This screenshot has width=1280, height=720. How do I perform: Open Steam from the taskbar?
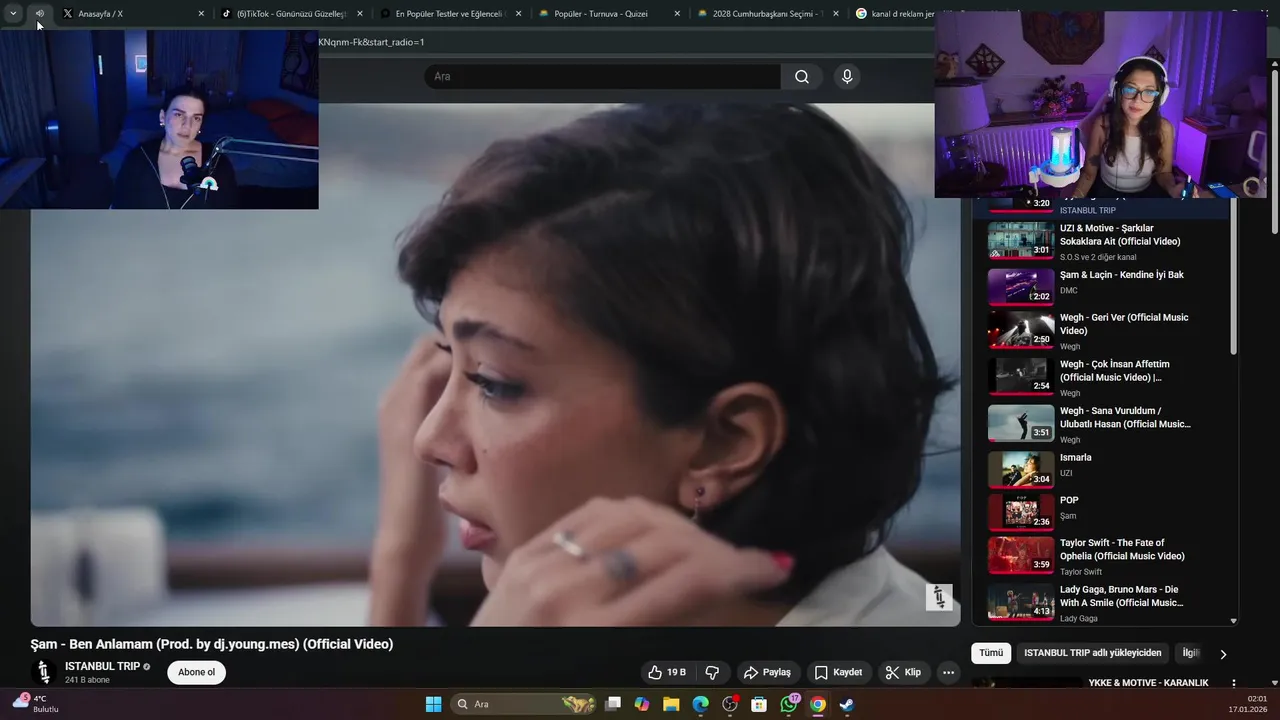[847, 704]
